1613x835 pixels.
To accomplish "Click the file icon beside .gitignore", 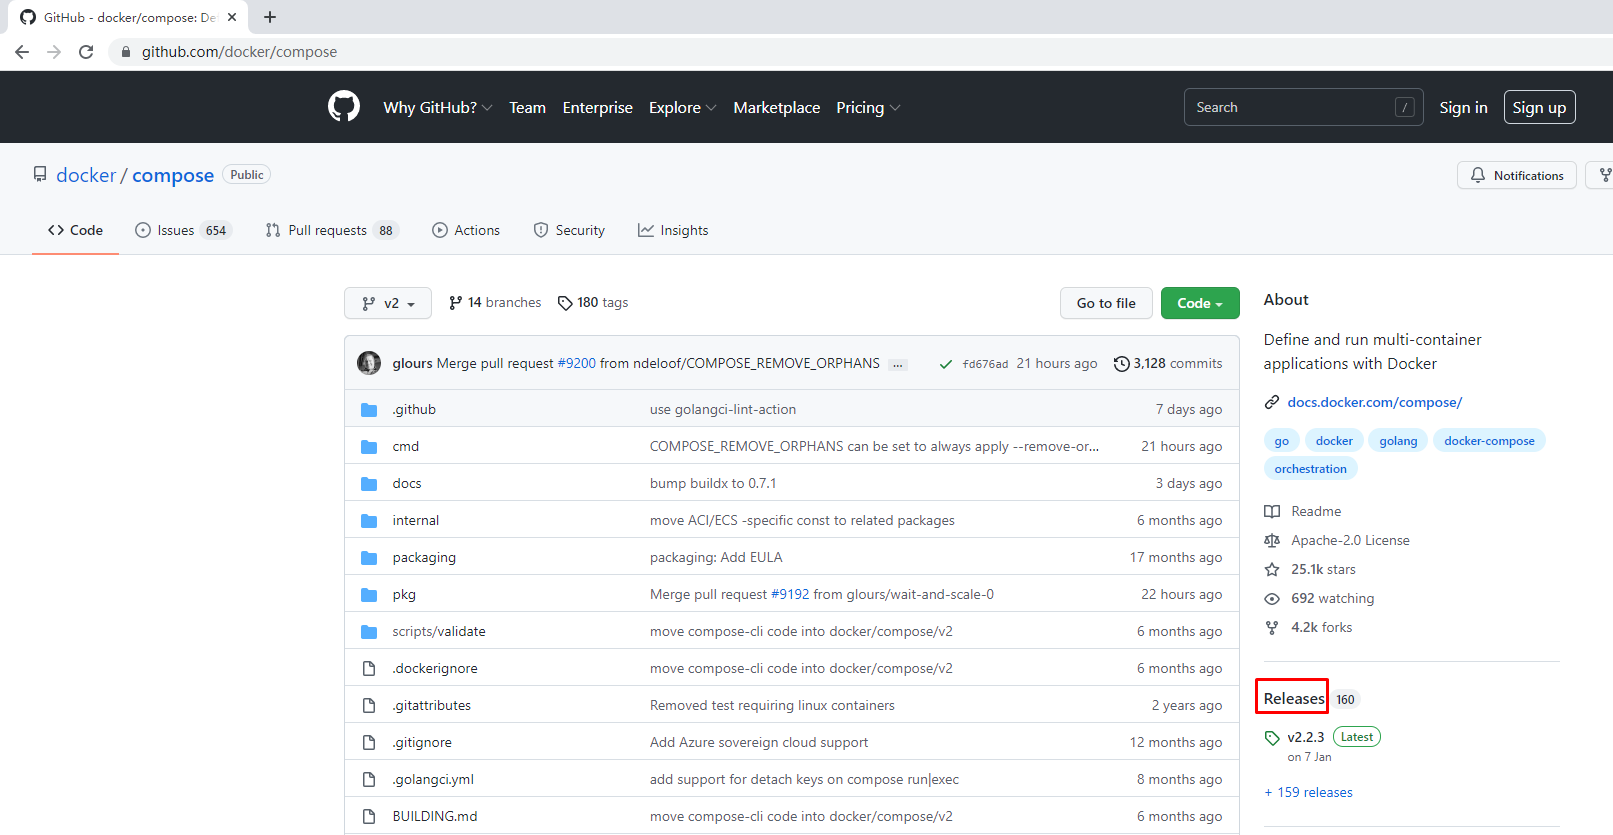I will point(369,743).
